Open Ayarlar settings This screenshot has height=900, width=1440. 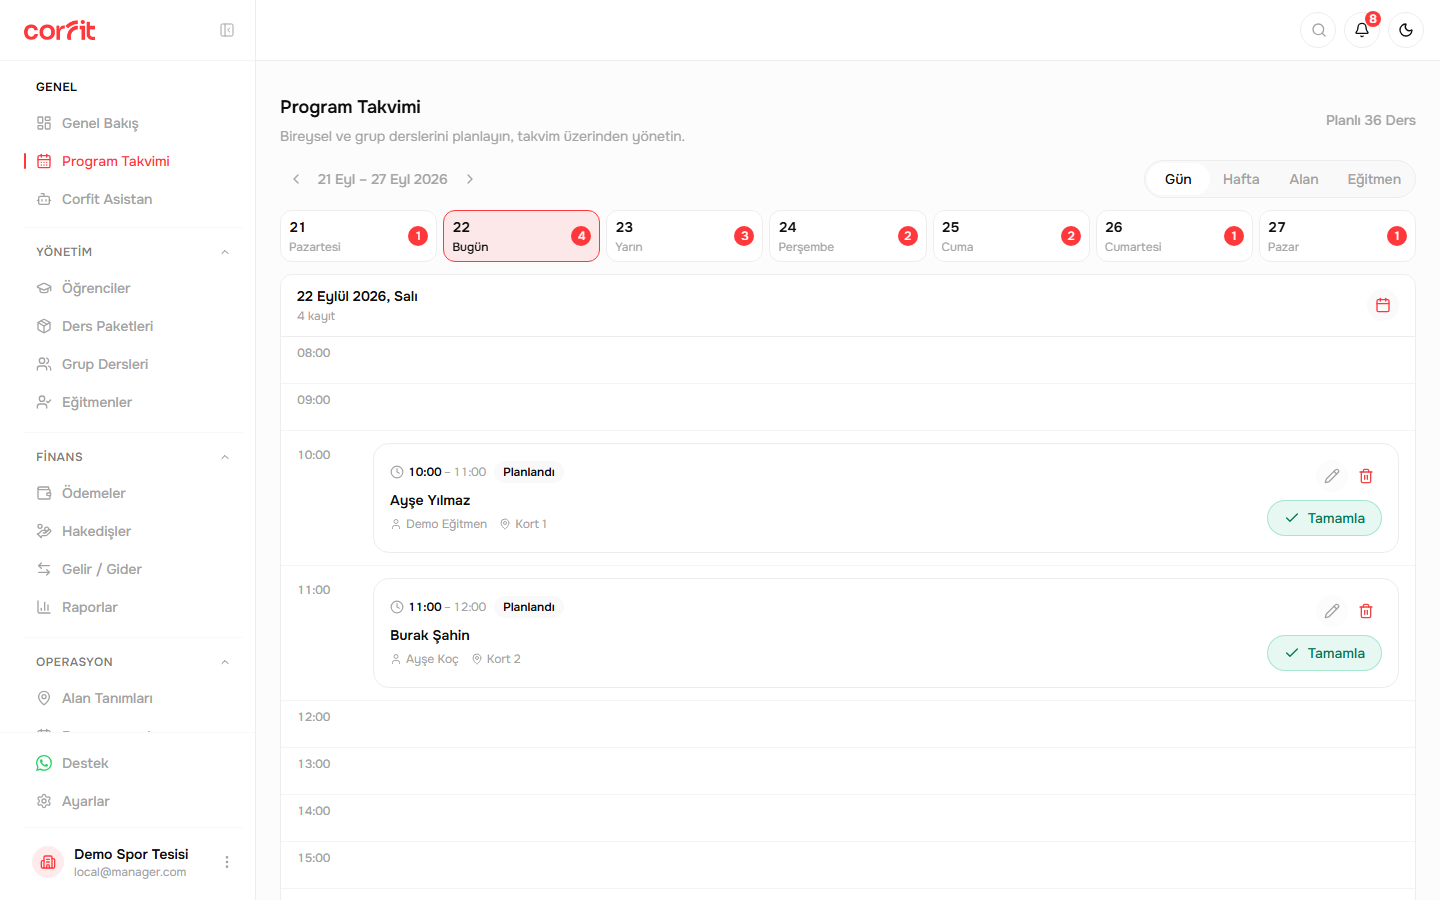[132, 801]
